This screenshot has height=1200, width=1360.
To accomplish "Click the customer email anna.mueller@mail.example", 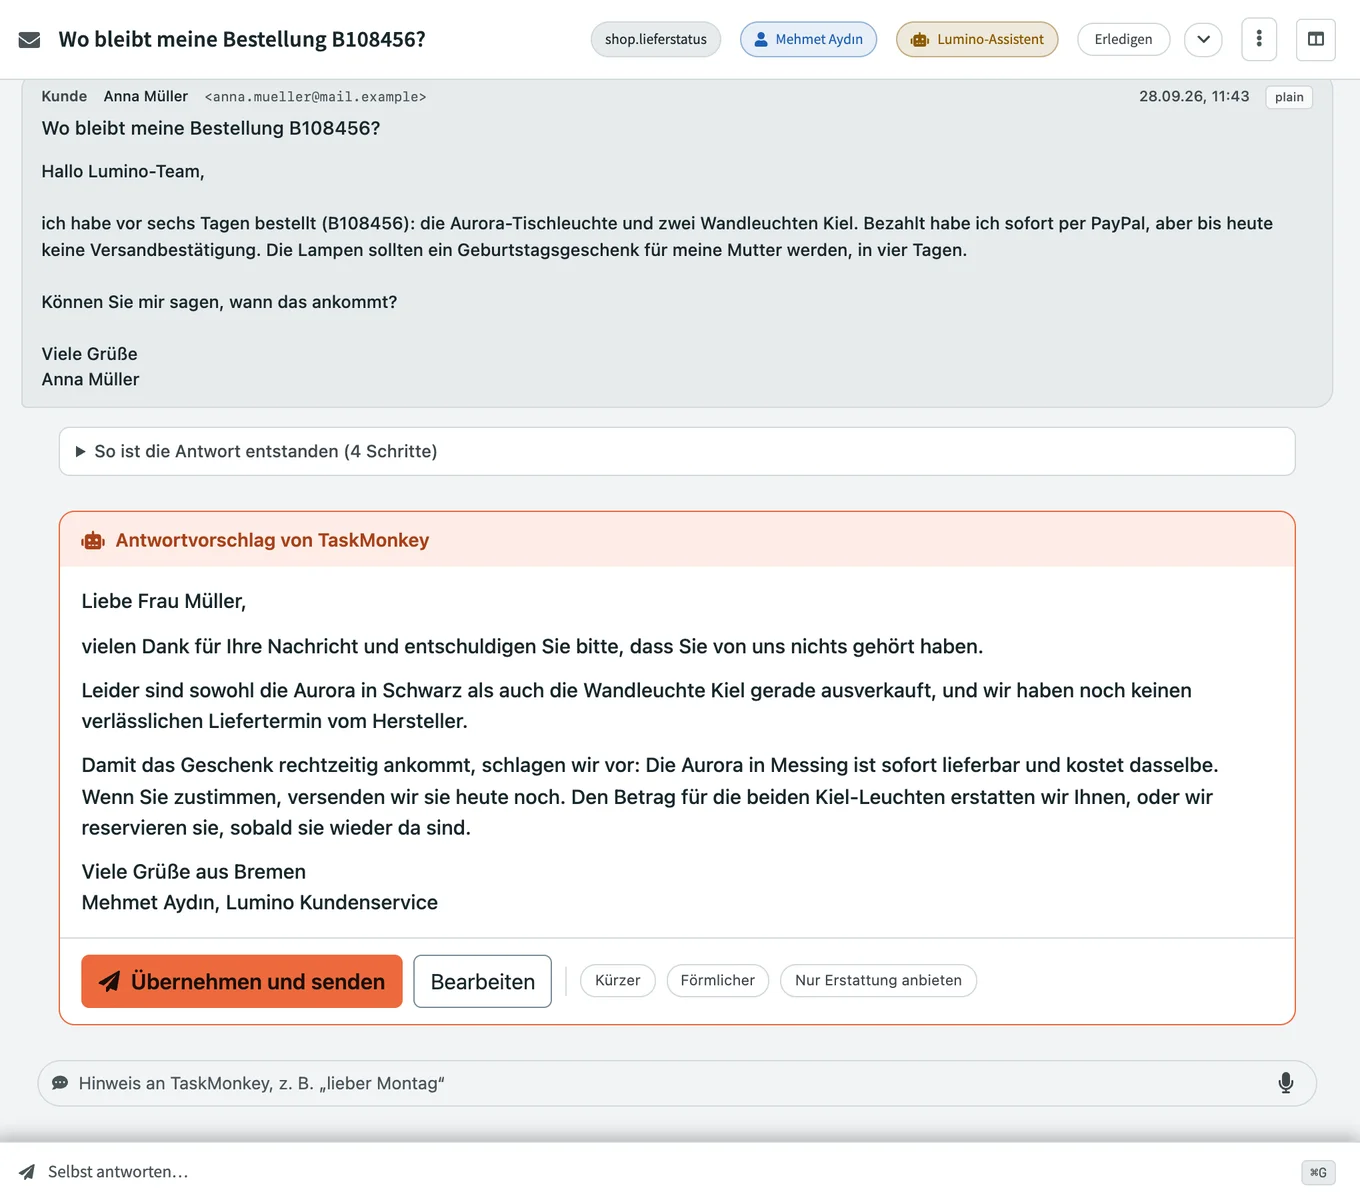I will point(315,97).
